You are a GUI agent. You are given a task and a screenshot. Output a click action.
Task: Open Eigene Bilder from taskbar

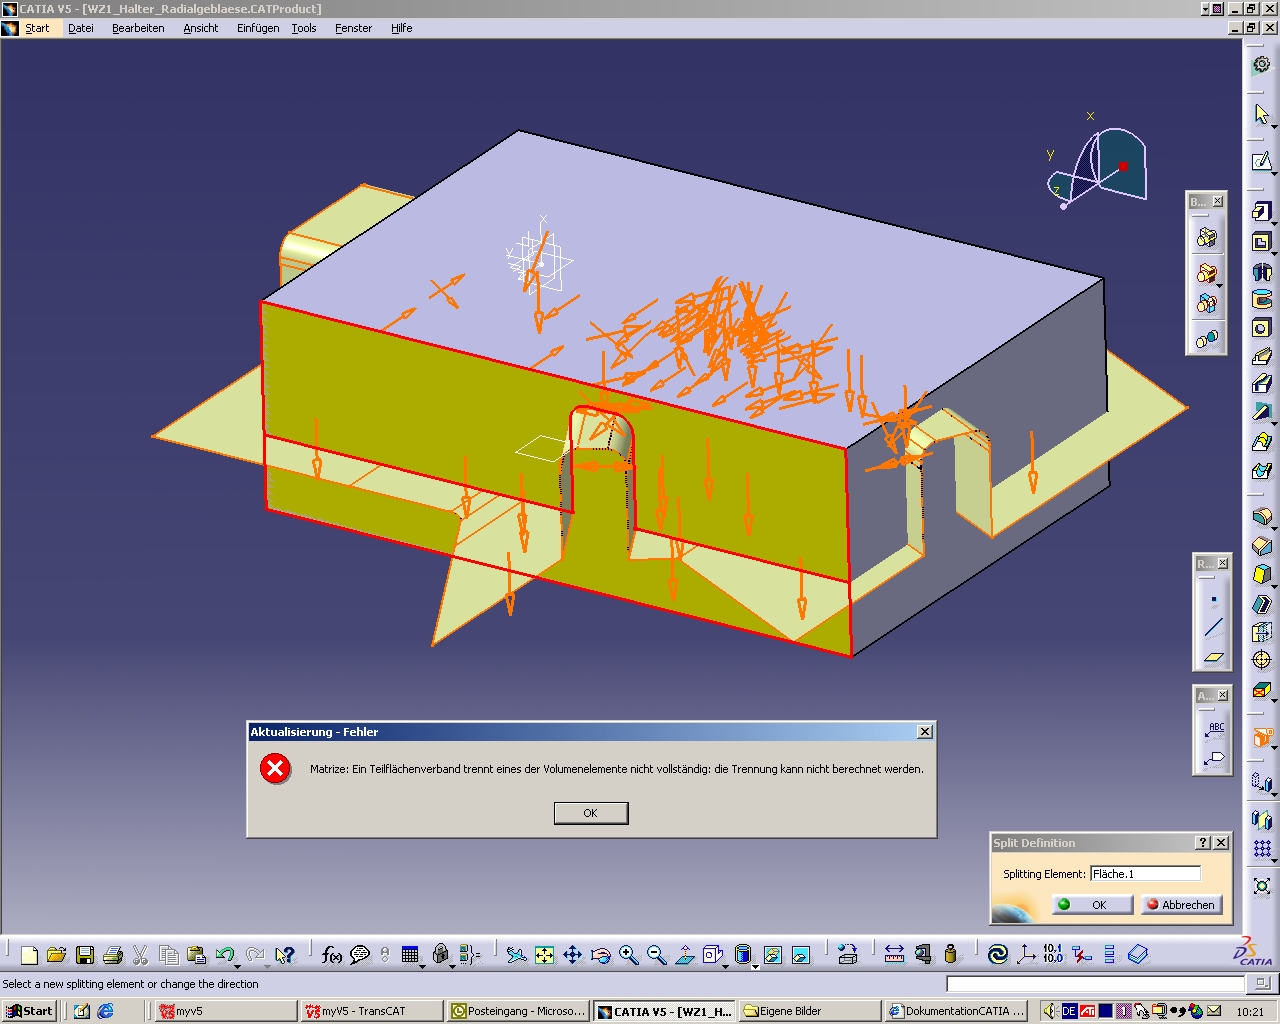810,1011
